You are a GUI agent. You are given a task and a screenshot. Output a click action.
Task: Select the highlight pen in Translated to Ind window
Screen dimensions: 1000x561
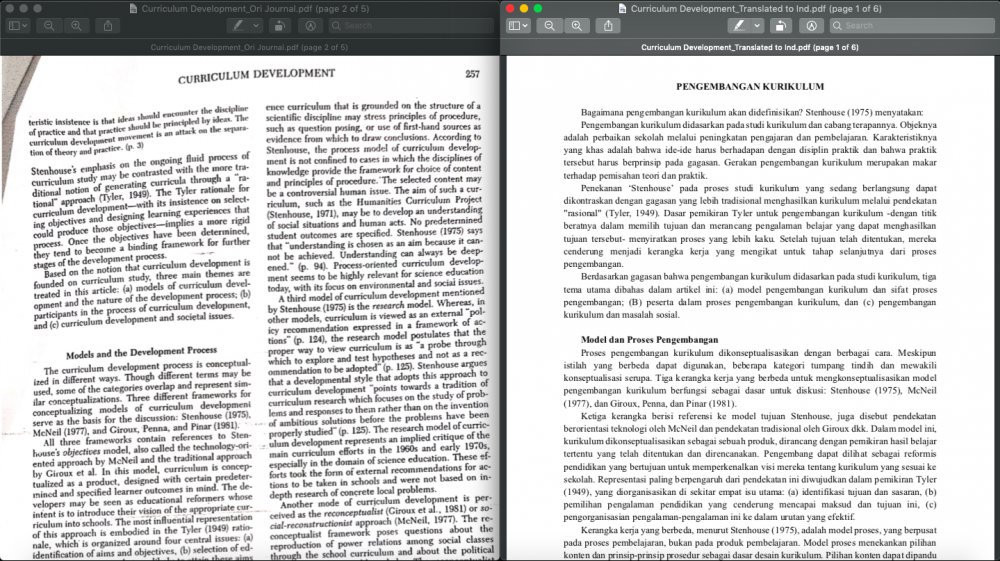coord(739,26)
